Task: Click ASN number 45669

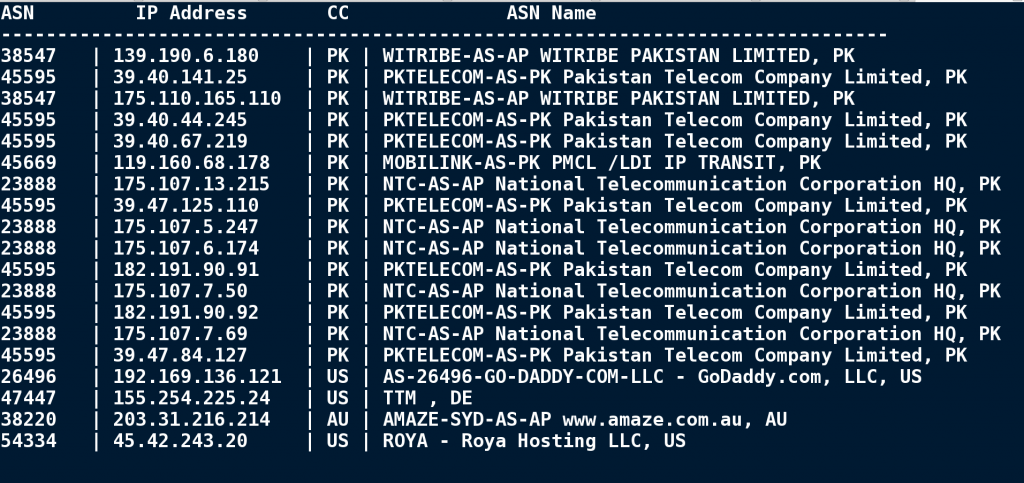Action: point(29,162)
